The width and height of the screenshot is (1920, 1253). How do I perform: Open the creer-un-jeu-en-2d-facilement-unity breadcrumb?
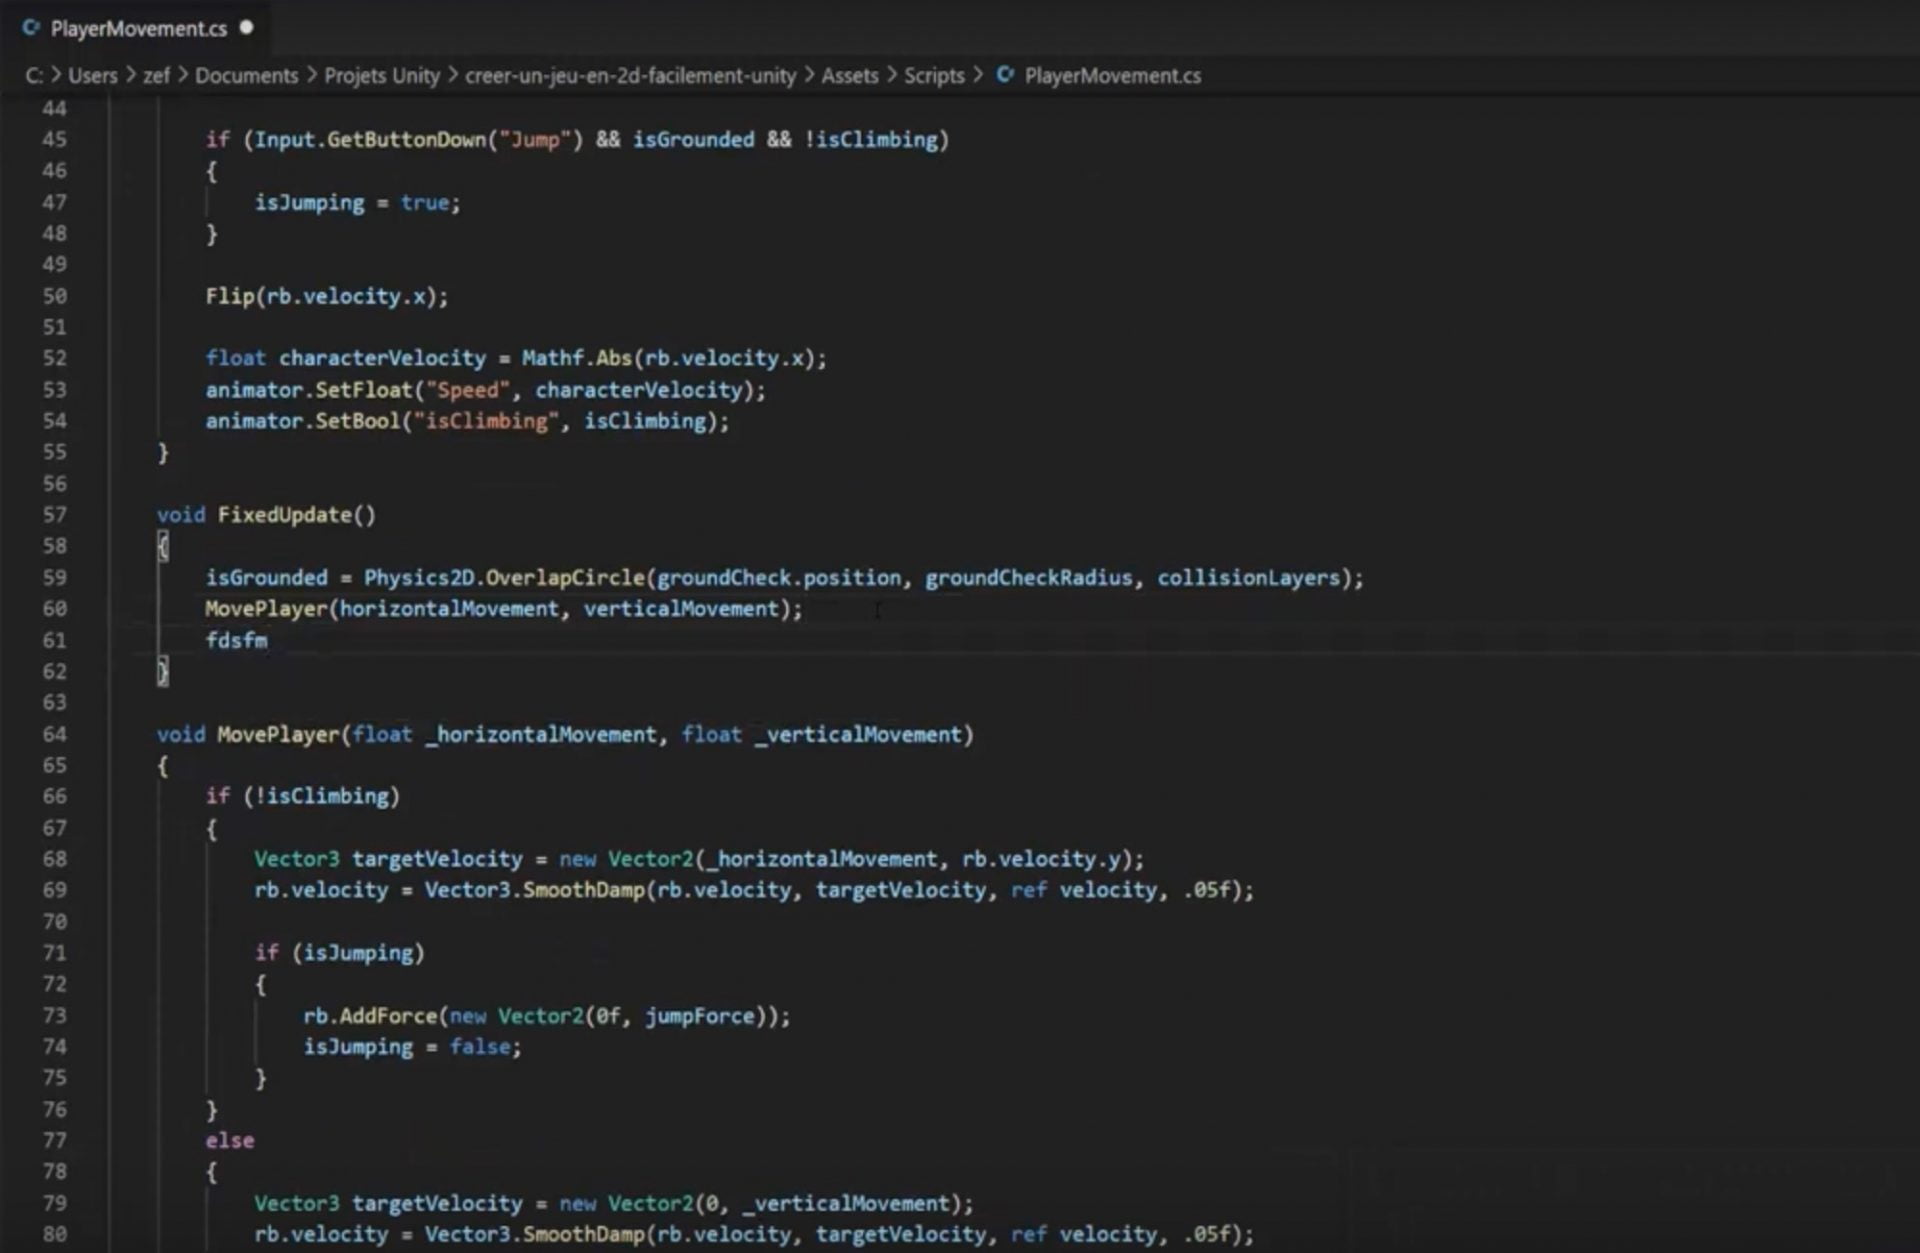pos(631,75)
